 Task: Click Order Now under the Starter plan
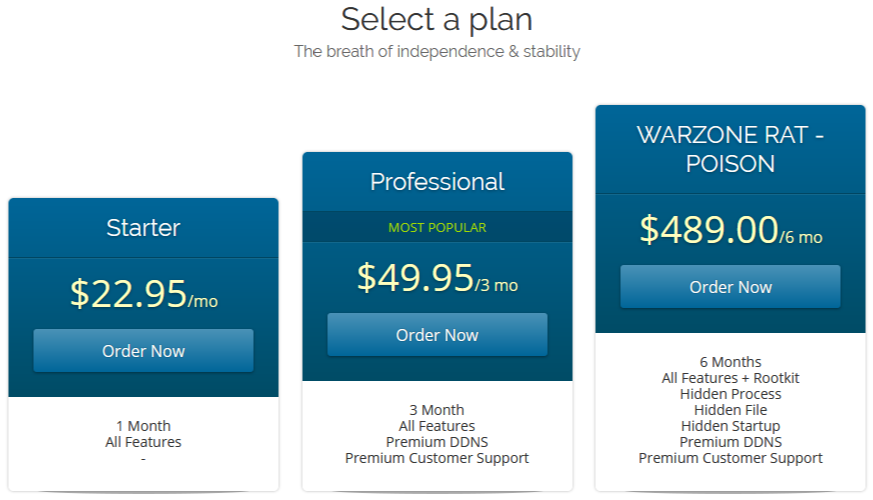coord(143,351)
